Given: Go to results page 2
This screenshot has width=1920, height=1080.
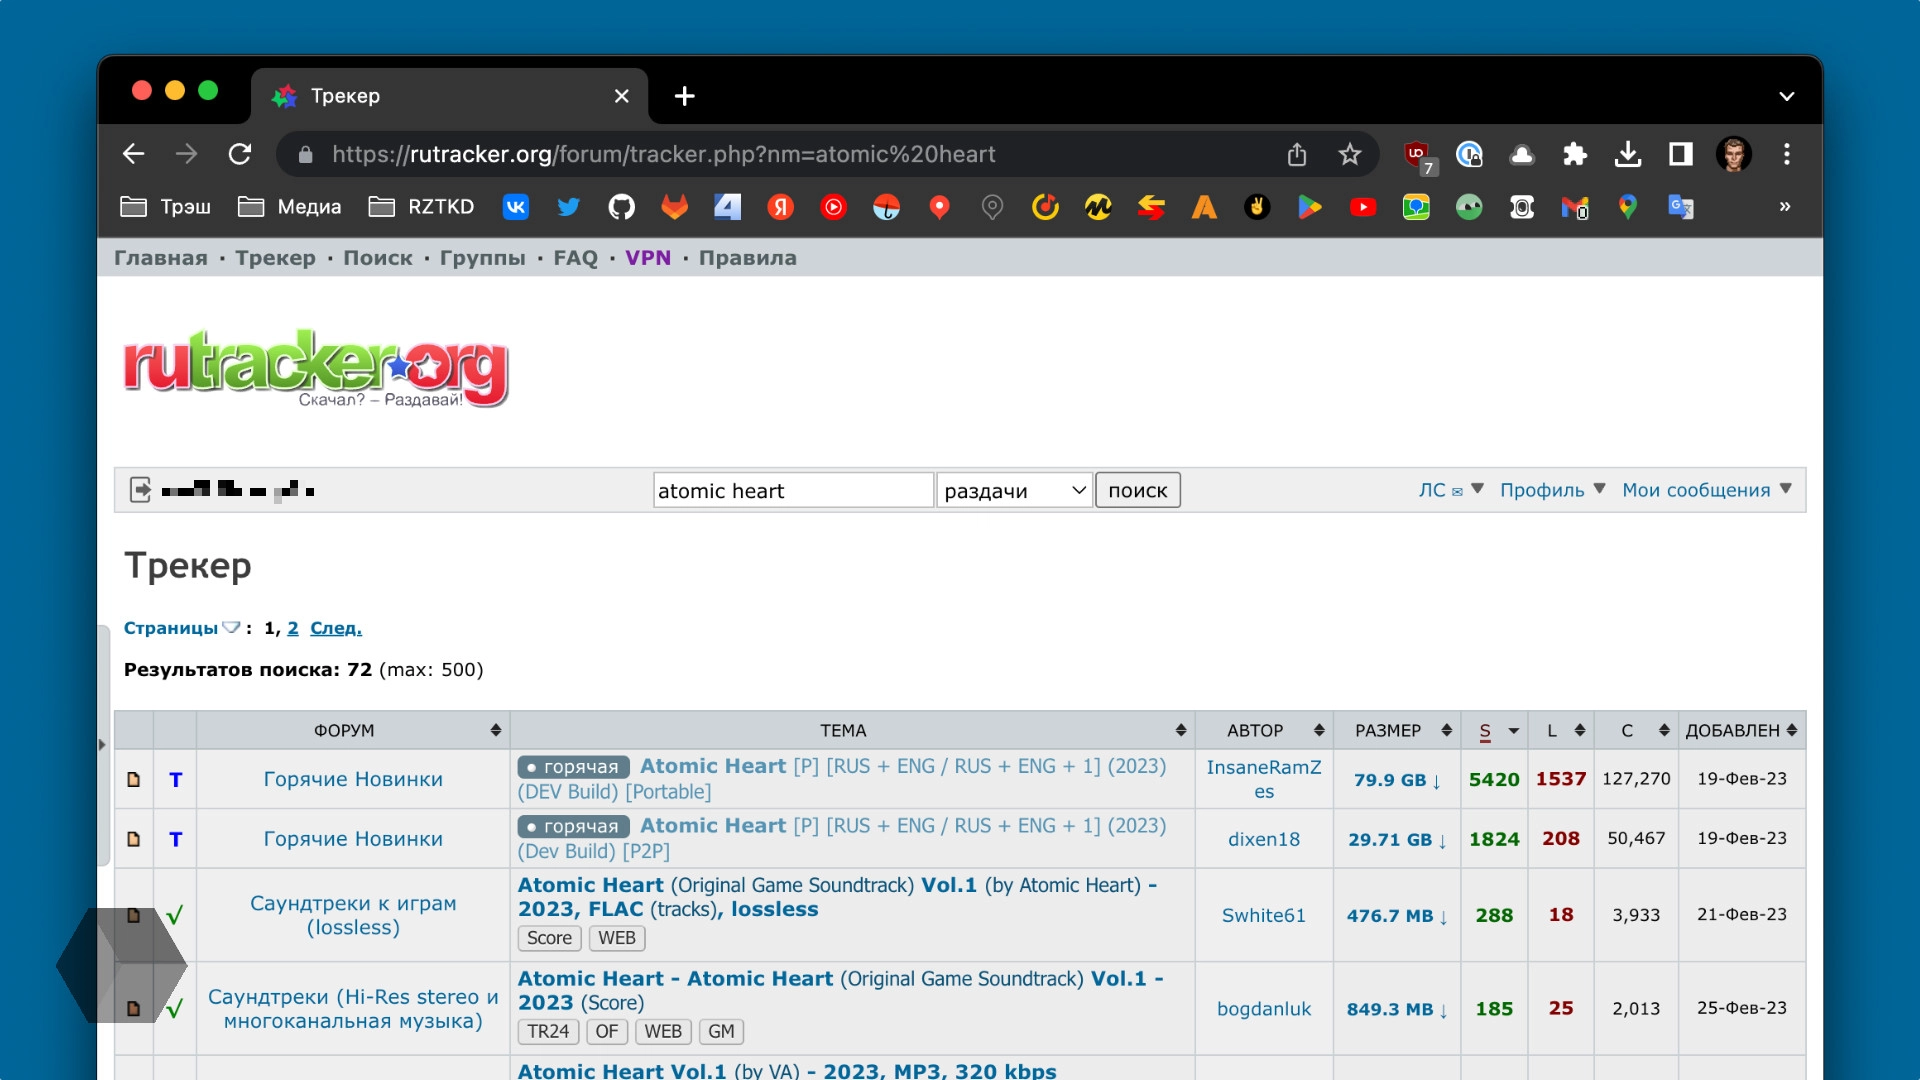Looking at the screenshot, I should pos(293,628).
